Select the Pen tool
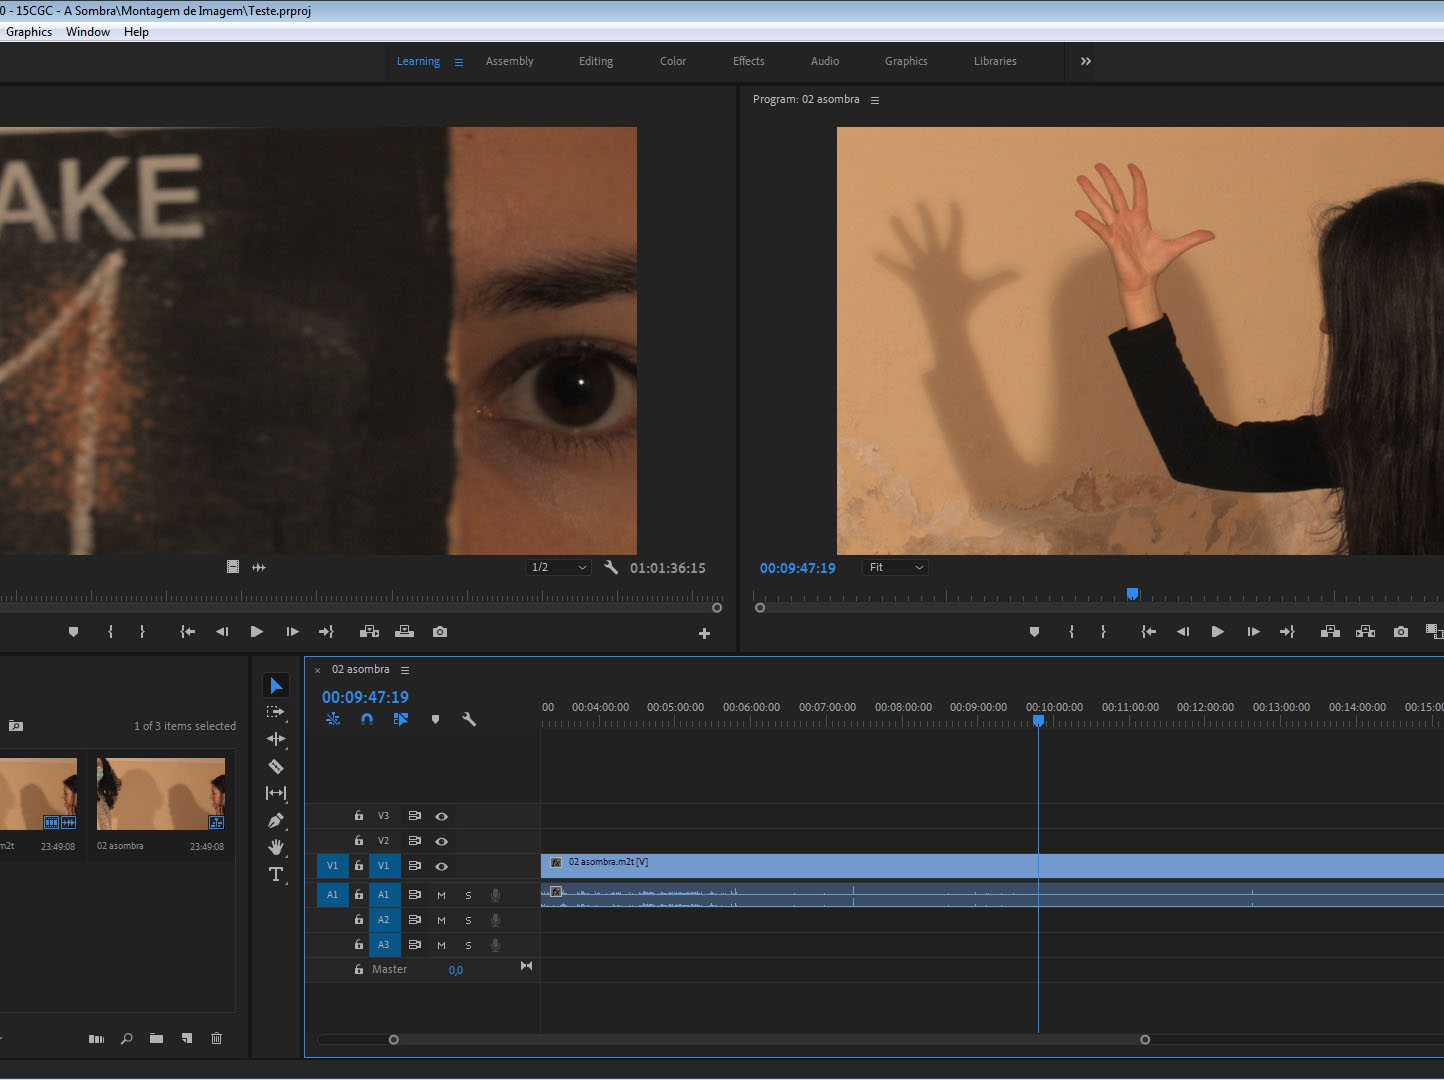Viewport: 1444px width, 1080px height. (x=276, y=820)
